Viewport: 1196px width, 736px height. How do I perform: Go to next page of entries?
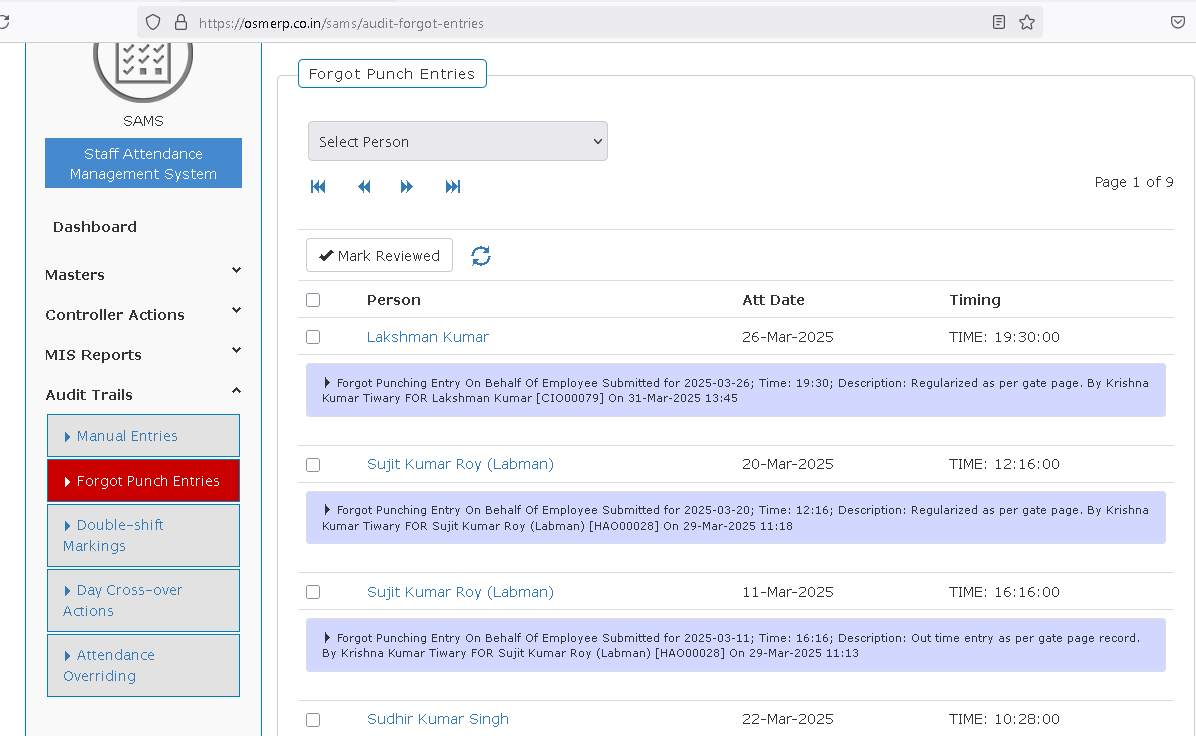(x=407, y=187)
